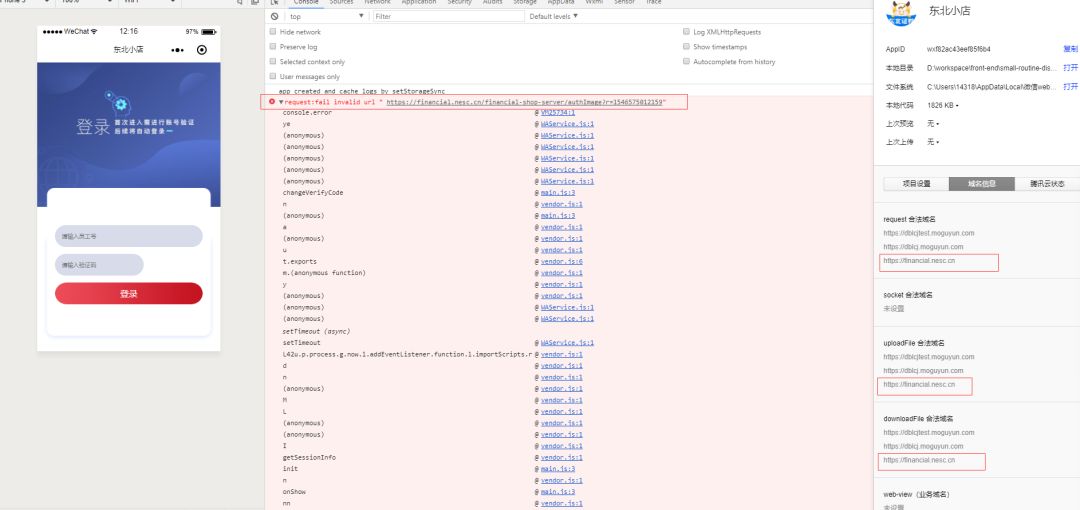Viewport: 1080px width, 510px height.
Task: Open VM25734:1 source link beside console.error
Action: tap(557, 112)
